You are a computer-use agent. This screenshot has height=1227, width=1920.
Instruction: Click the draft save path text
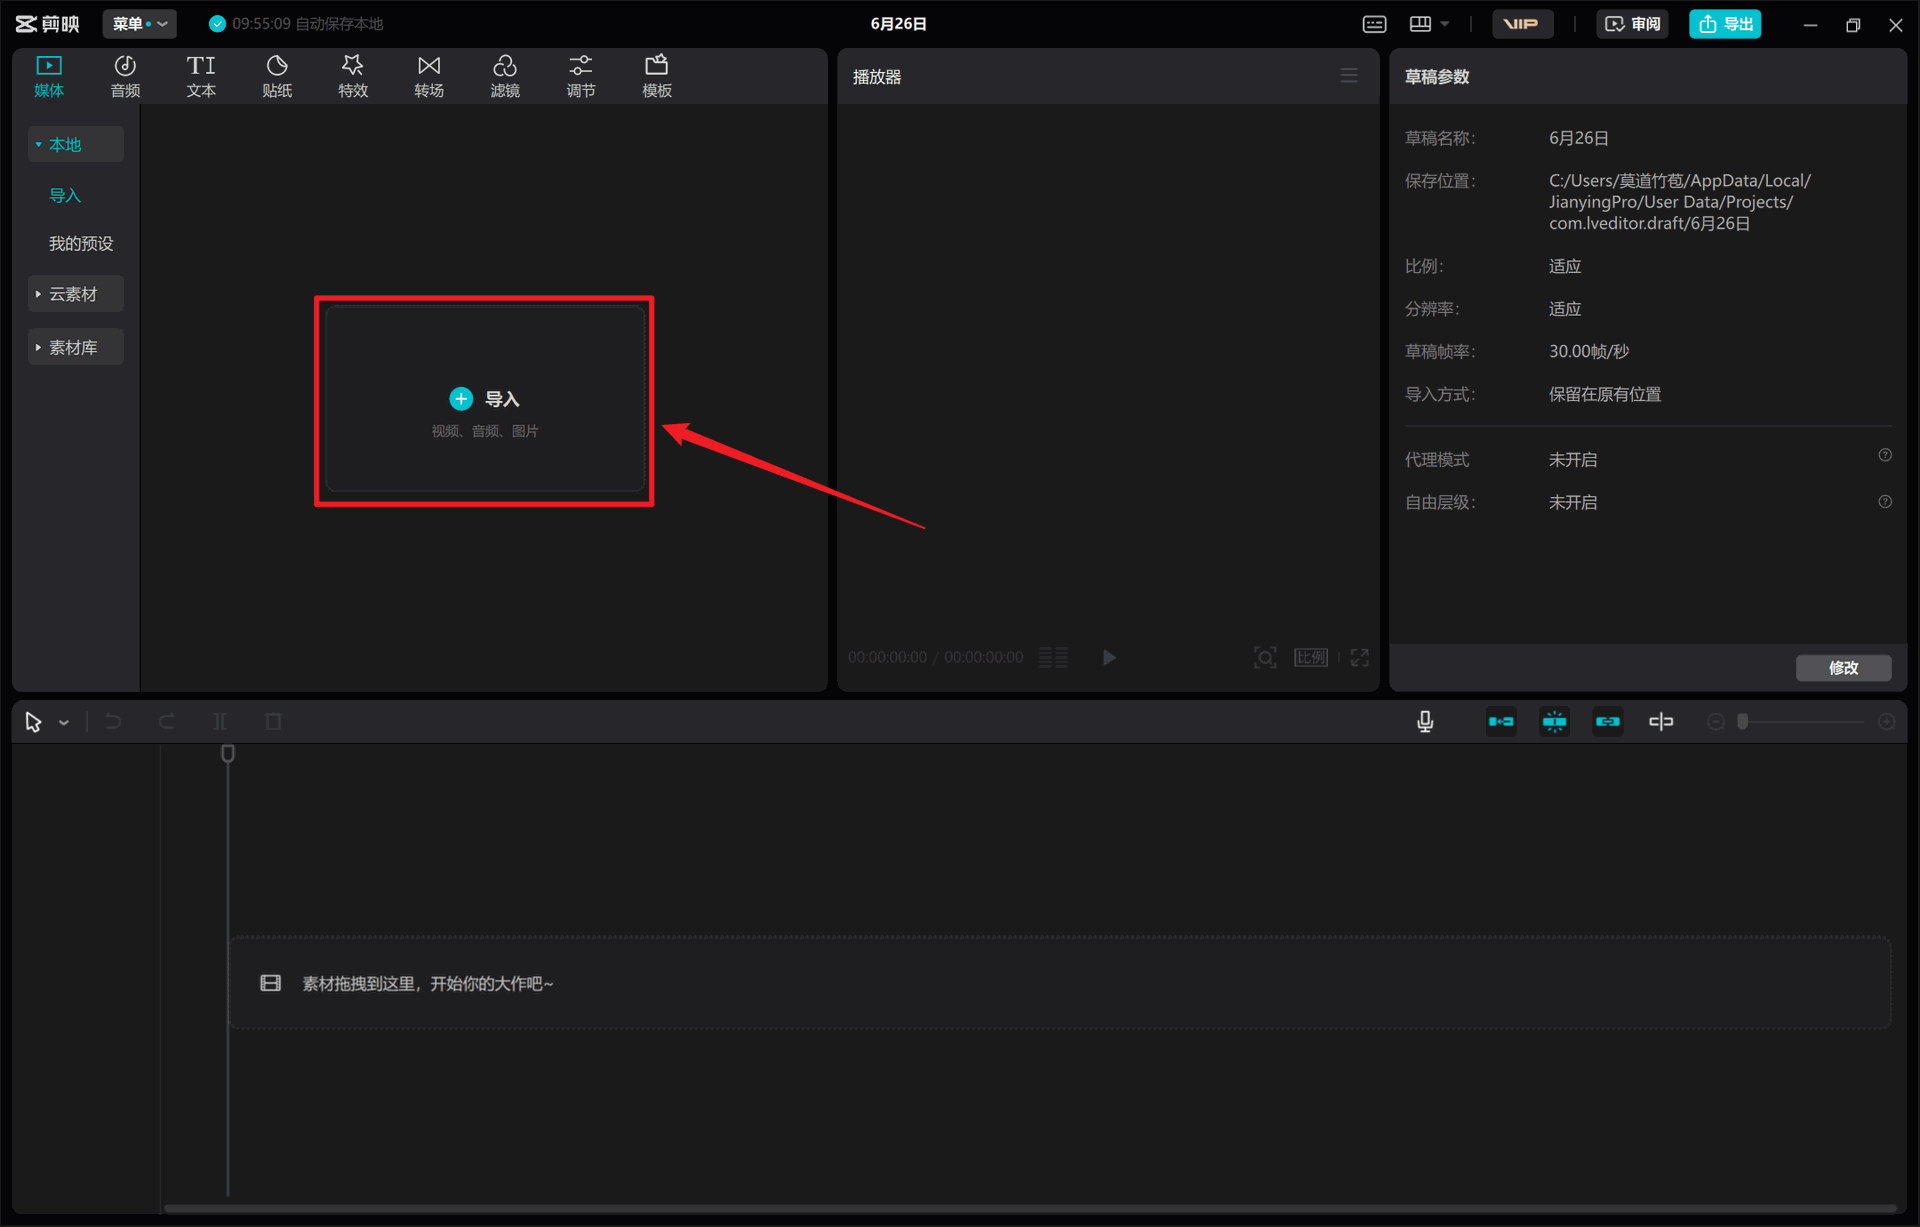pyautogui.click(x=1680, y=202)
